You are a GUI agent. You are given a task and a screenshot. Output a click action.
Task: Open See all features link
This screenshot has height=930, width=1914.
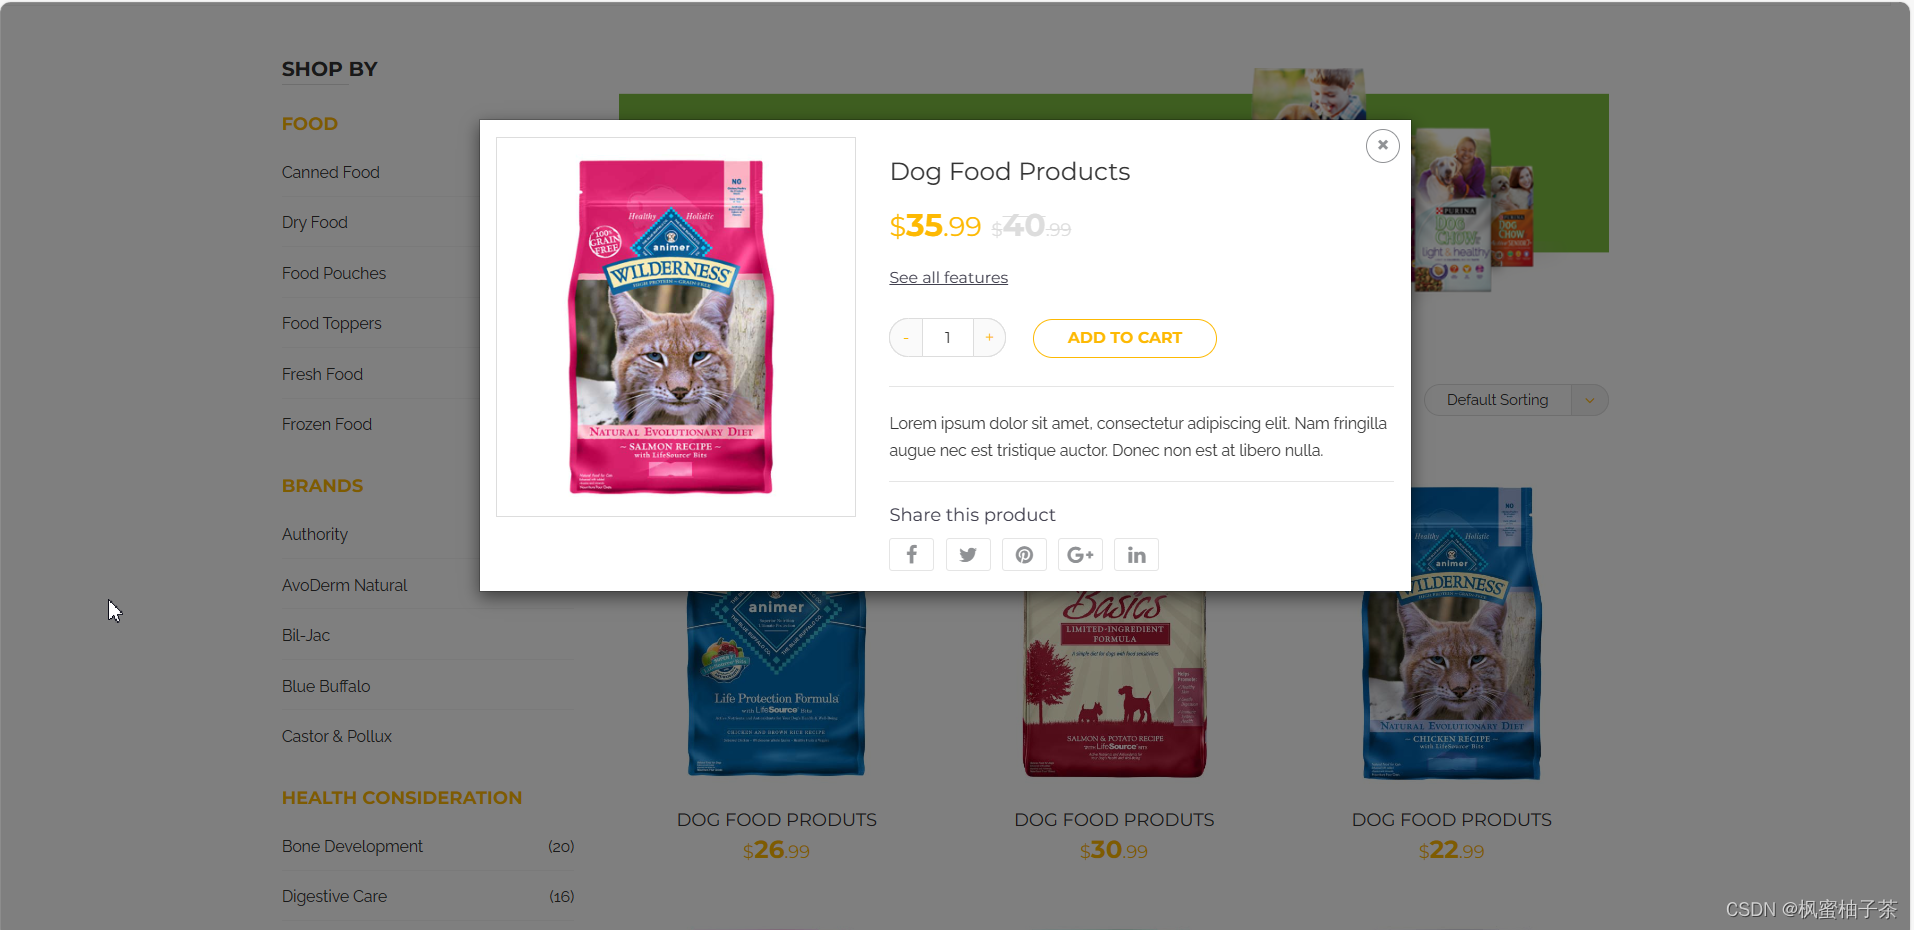click(948, 278)
